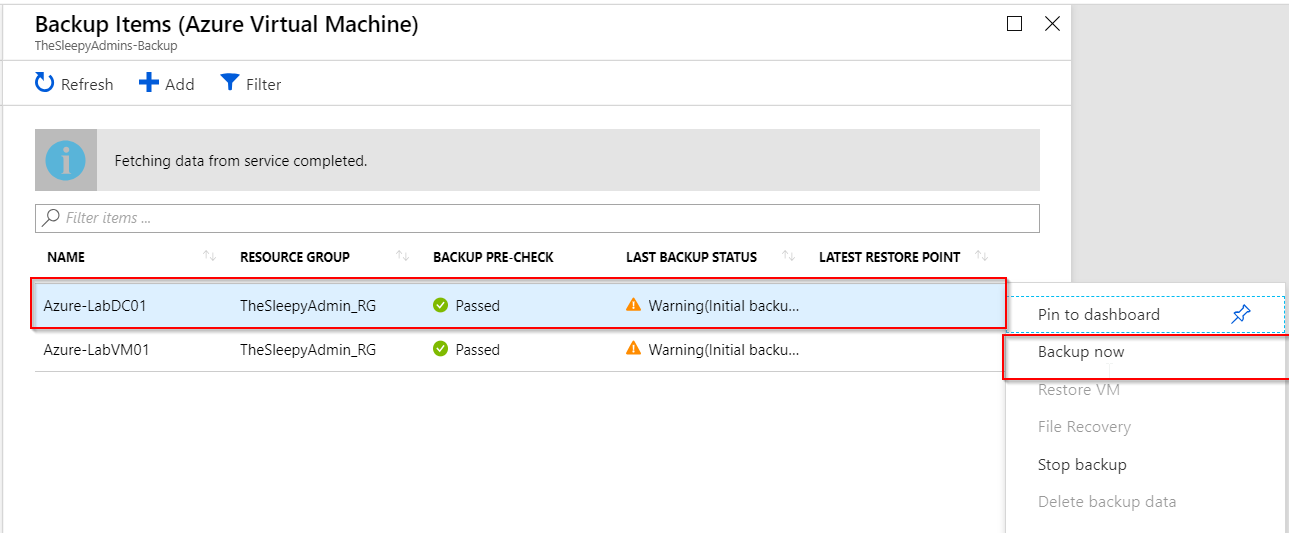1289x533 pixels.
Task: Sort by Last Backup Status column arrows
Action: tap(788, 257)
